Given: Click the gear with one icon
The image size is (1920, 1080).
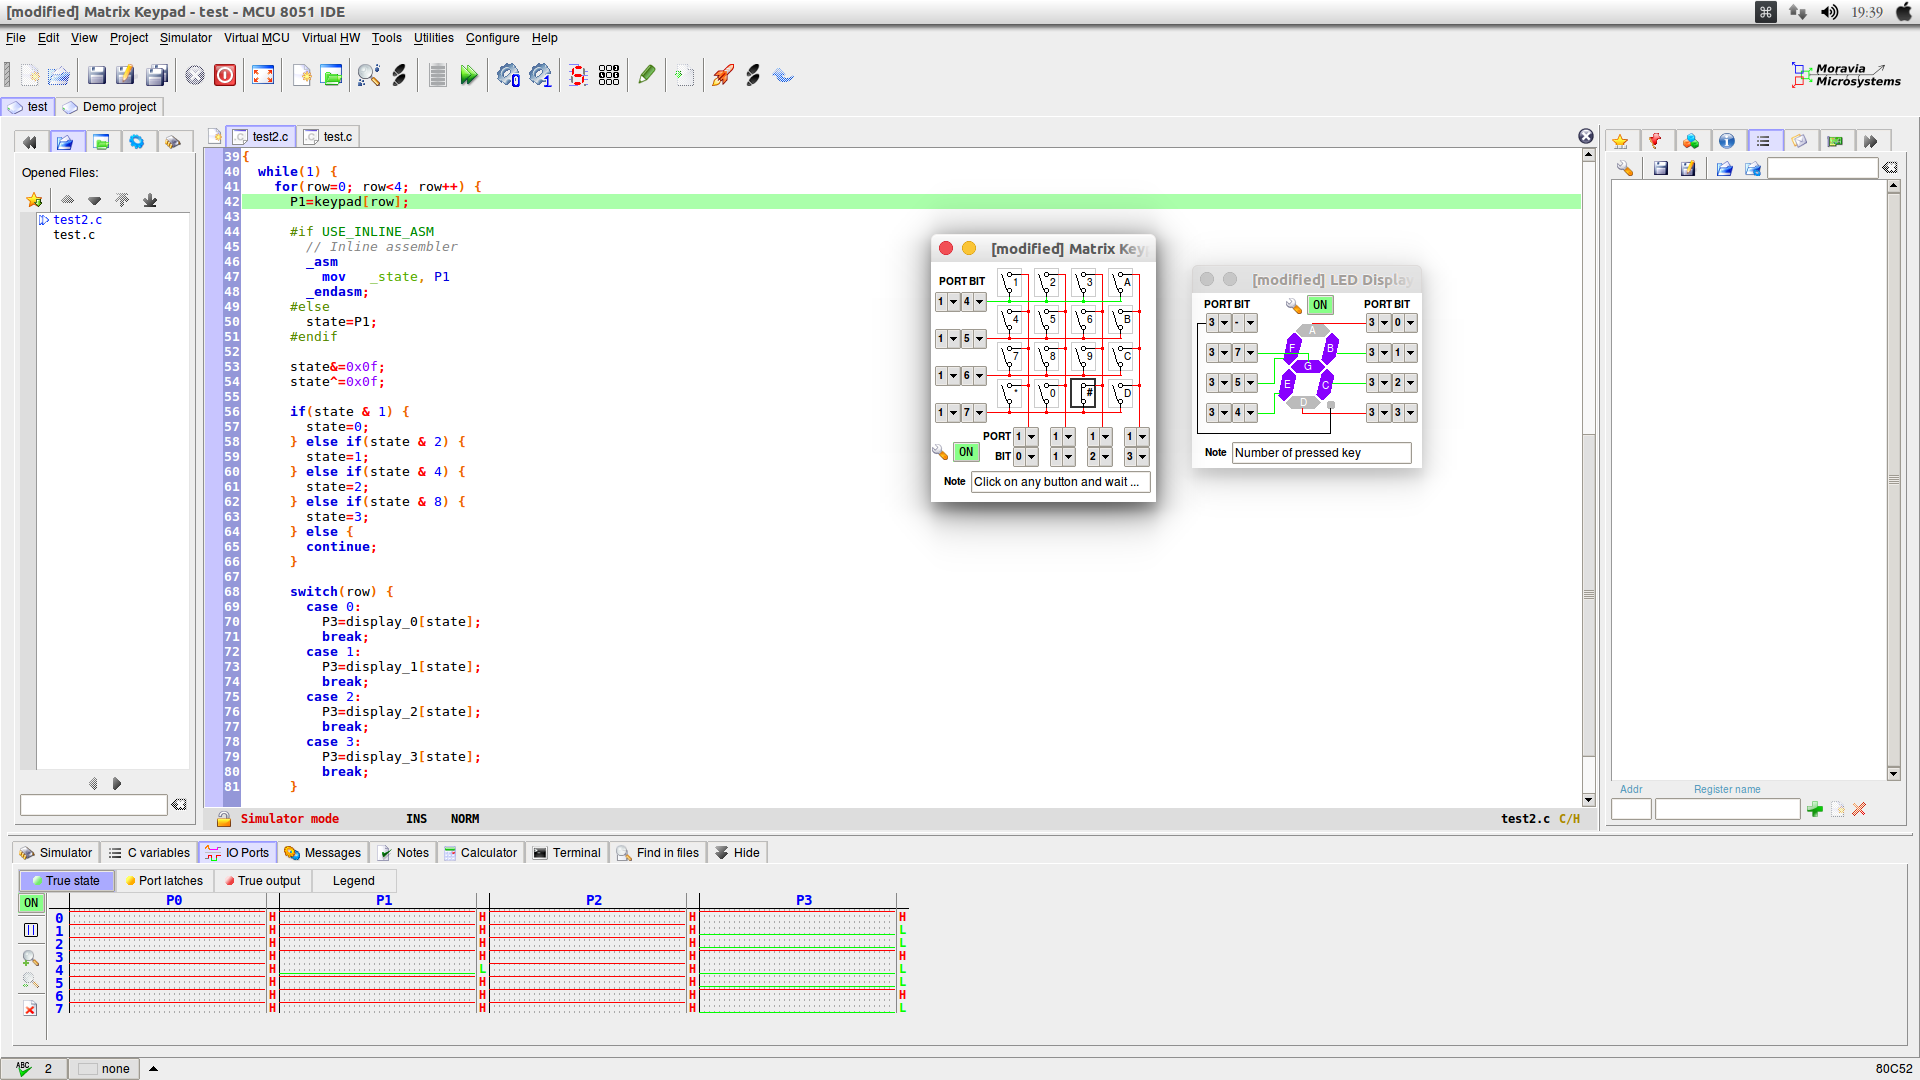Looking at the screenshot, I should click(540, 76).
